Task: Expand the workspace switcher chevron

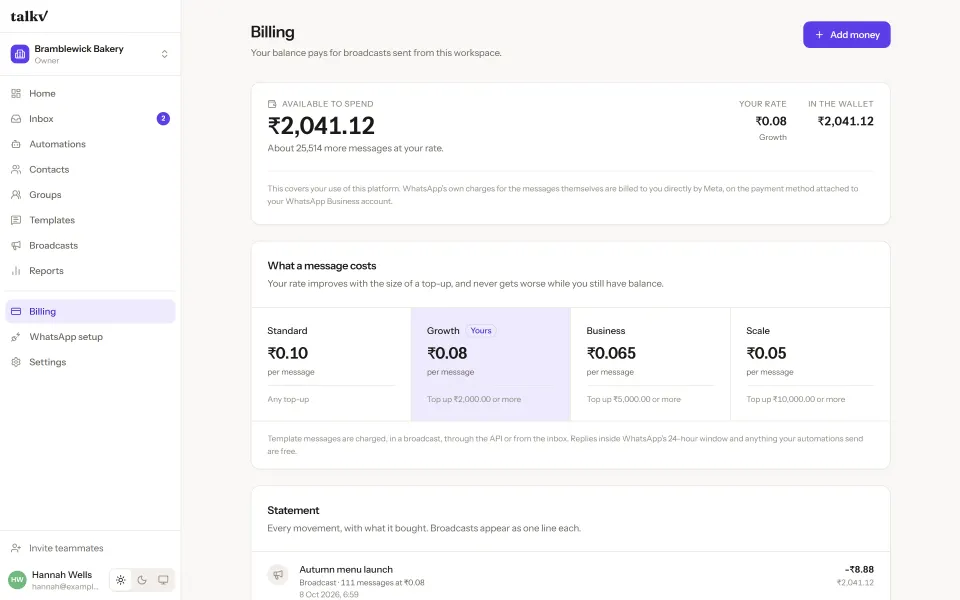Action: tap(164, 54)
